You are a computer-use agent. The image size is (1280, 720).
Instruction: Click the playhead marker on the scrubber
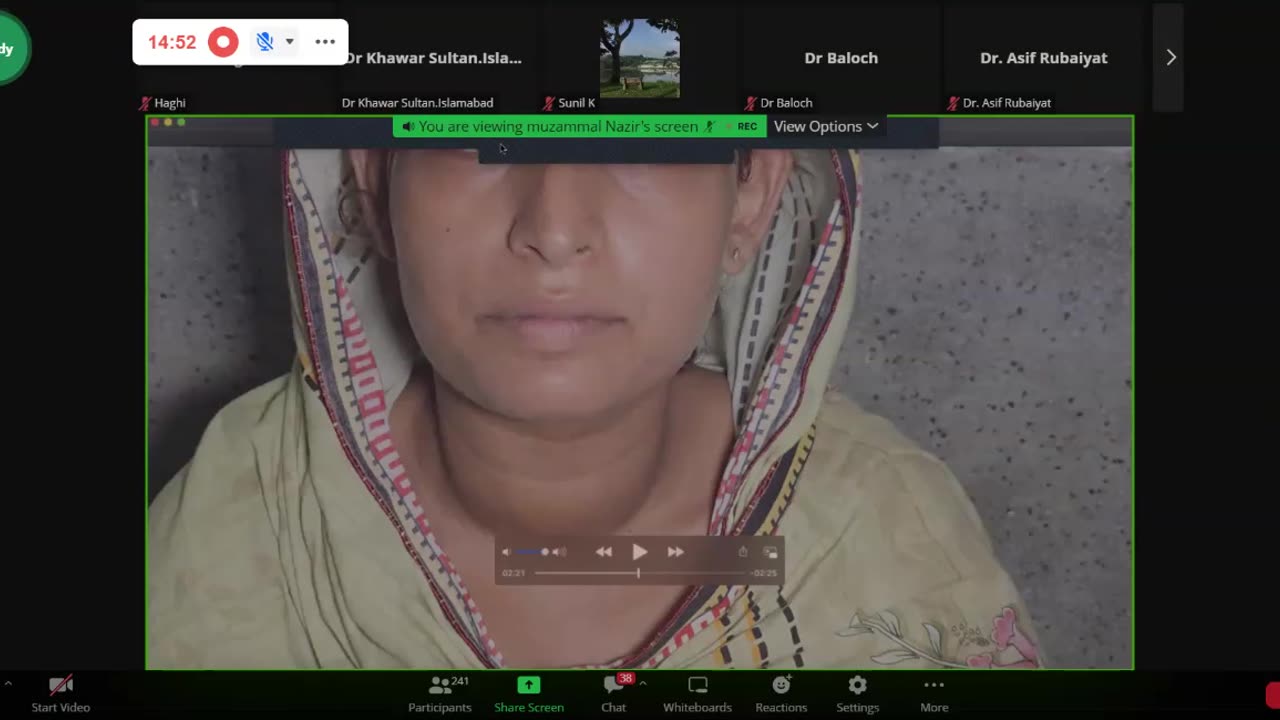pyautogui.click(x=638, y=573)
